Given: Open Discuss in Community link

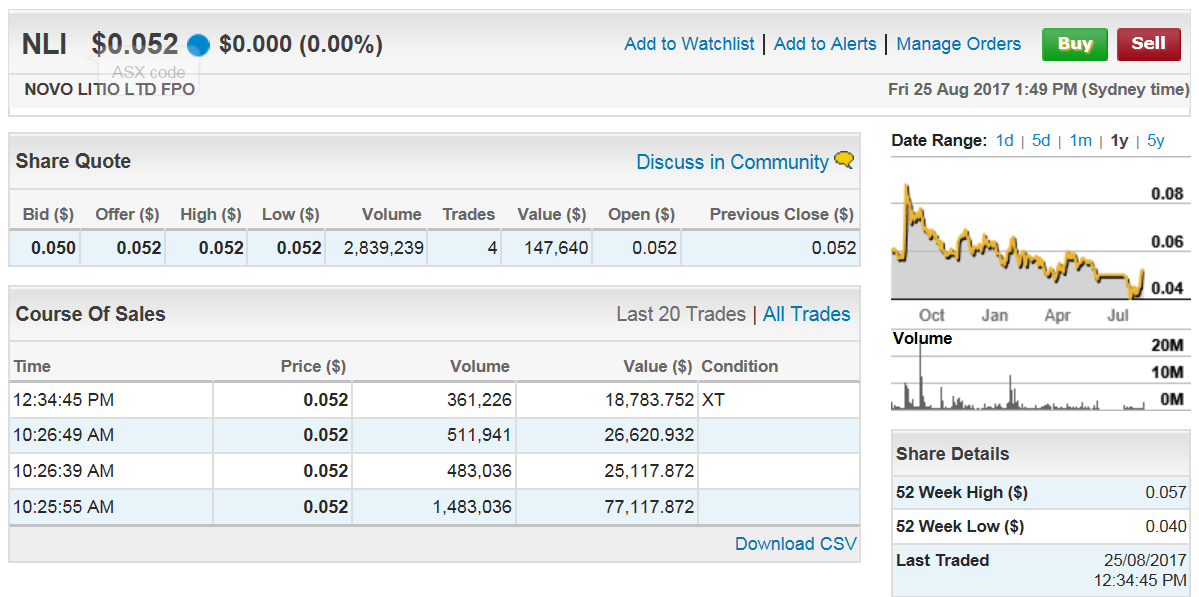Looking at the screenshot, I should click(x=732, y=162).
